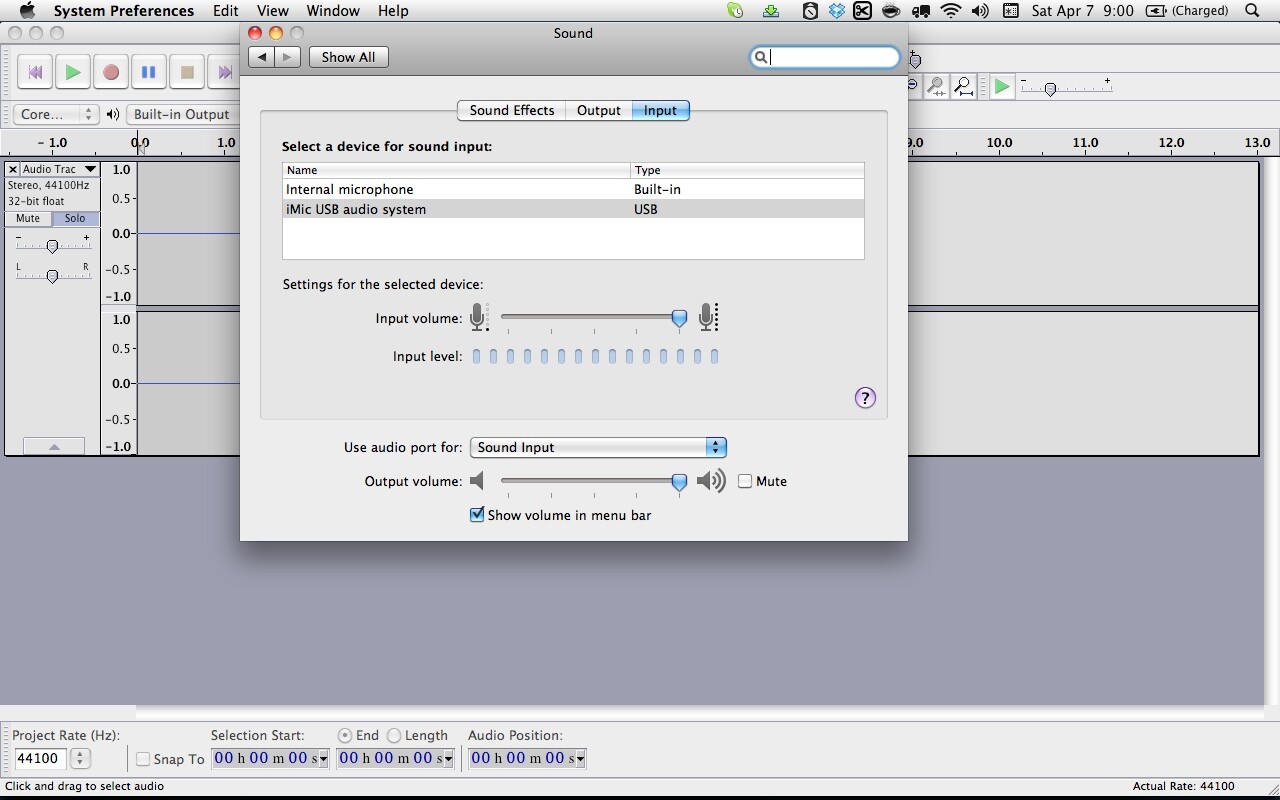Toggle Solo on the Audio Track

point(75,218)
